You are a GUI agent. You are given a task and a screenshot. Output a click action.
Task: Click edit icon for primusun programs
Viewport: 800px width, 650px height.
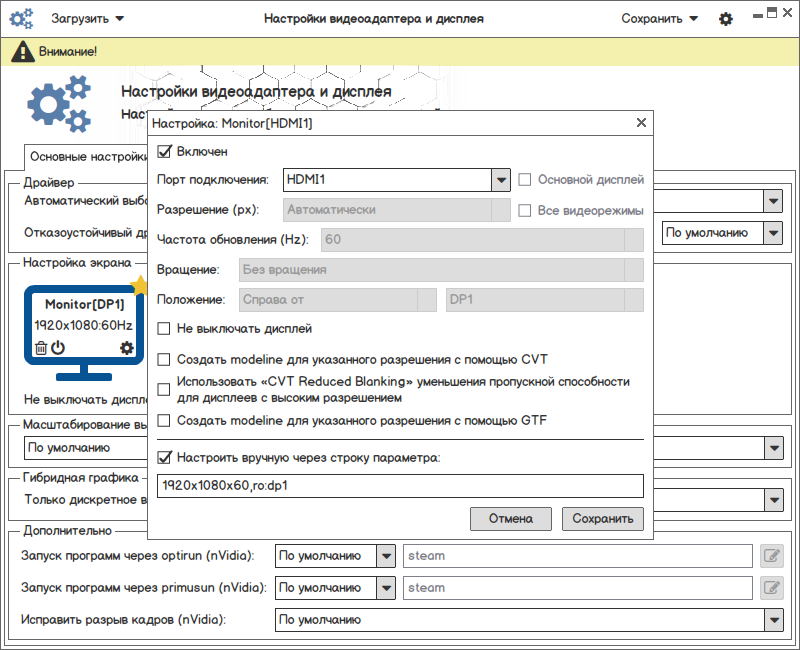[772, 588]
